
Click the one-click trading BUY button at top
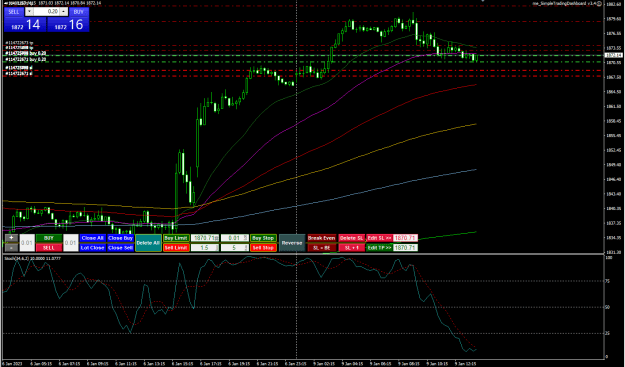79,12
